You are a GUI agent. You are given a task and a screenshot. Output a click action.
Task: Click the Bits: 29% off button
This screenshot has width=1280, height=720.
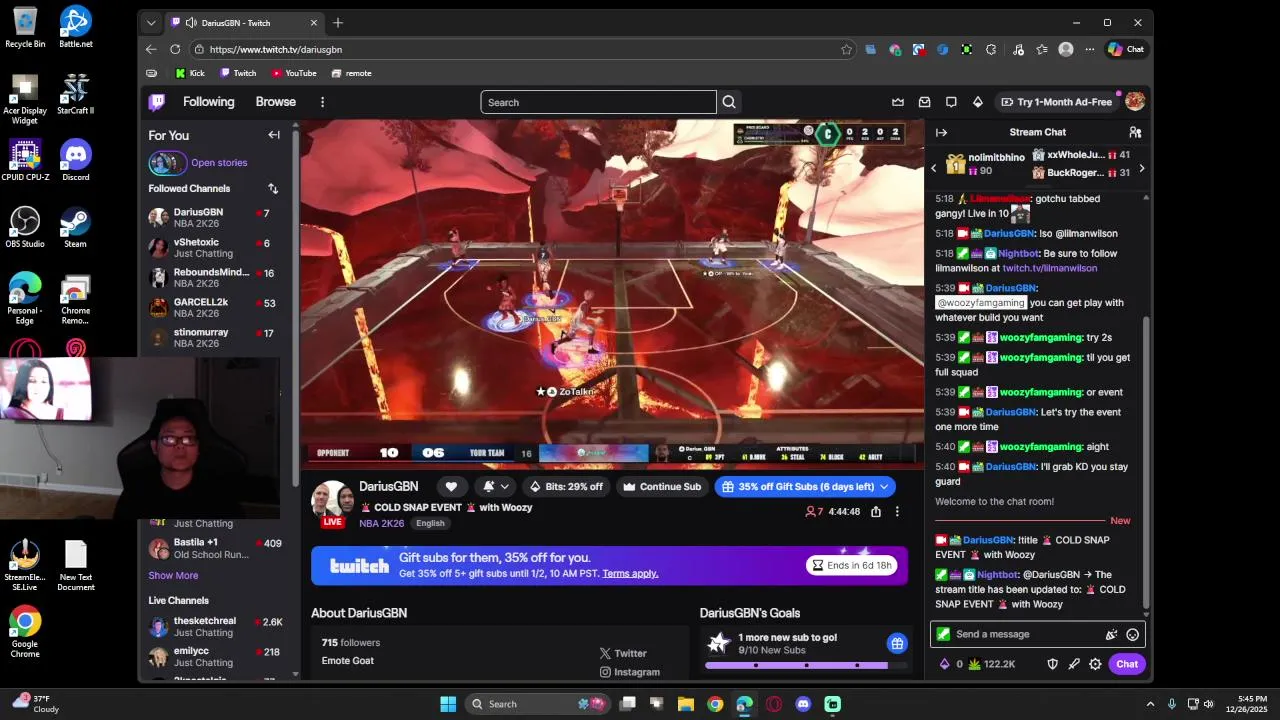pos(566,486)
